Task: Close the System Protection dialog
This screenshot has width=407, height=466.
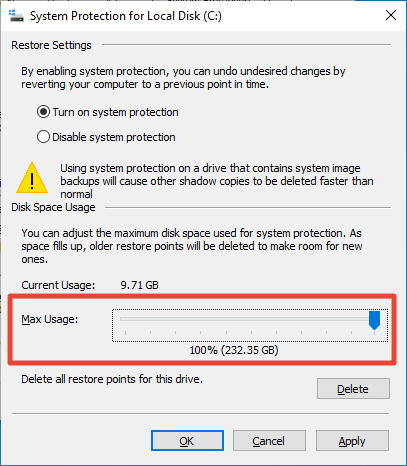Action: [x=391, y=15]
